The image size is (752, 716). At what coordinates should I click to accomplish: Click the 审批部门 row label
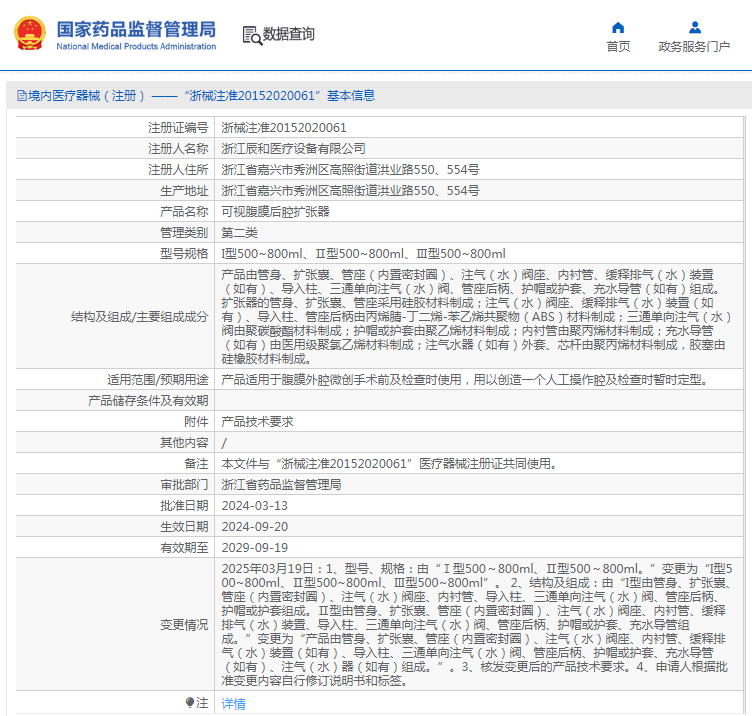tap(184, 485)
